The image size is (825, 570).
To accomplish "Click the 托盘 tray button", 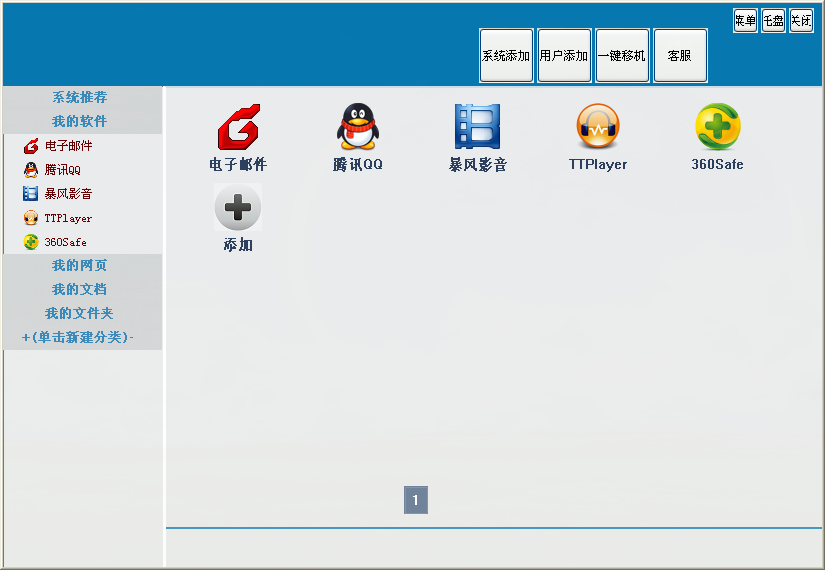I will 773,21.
